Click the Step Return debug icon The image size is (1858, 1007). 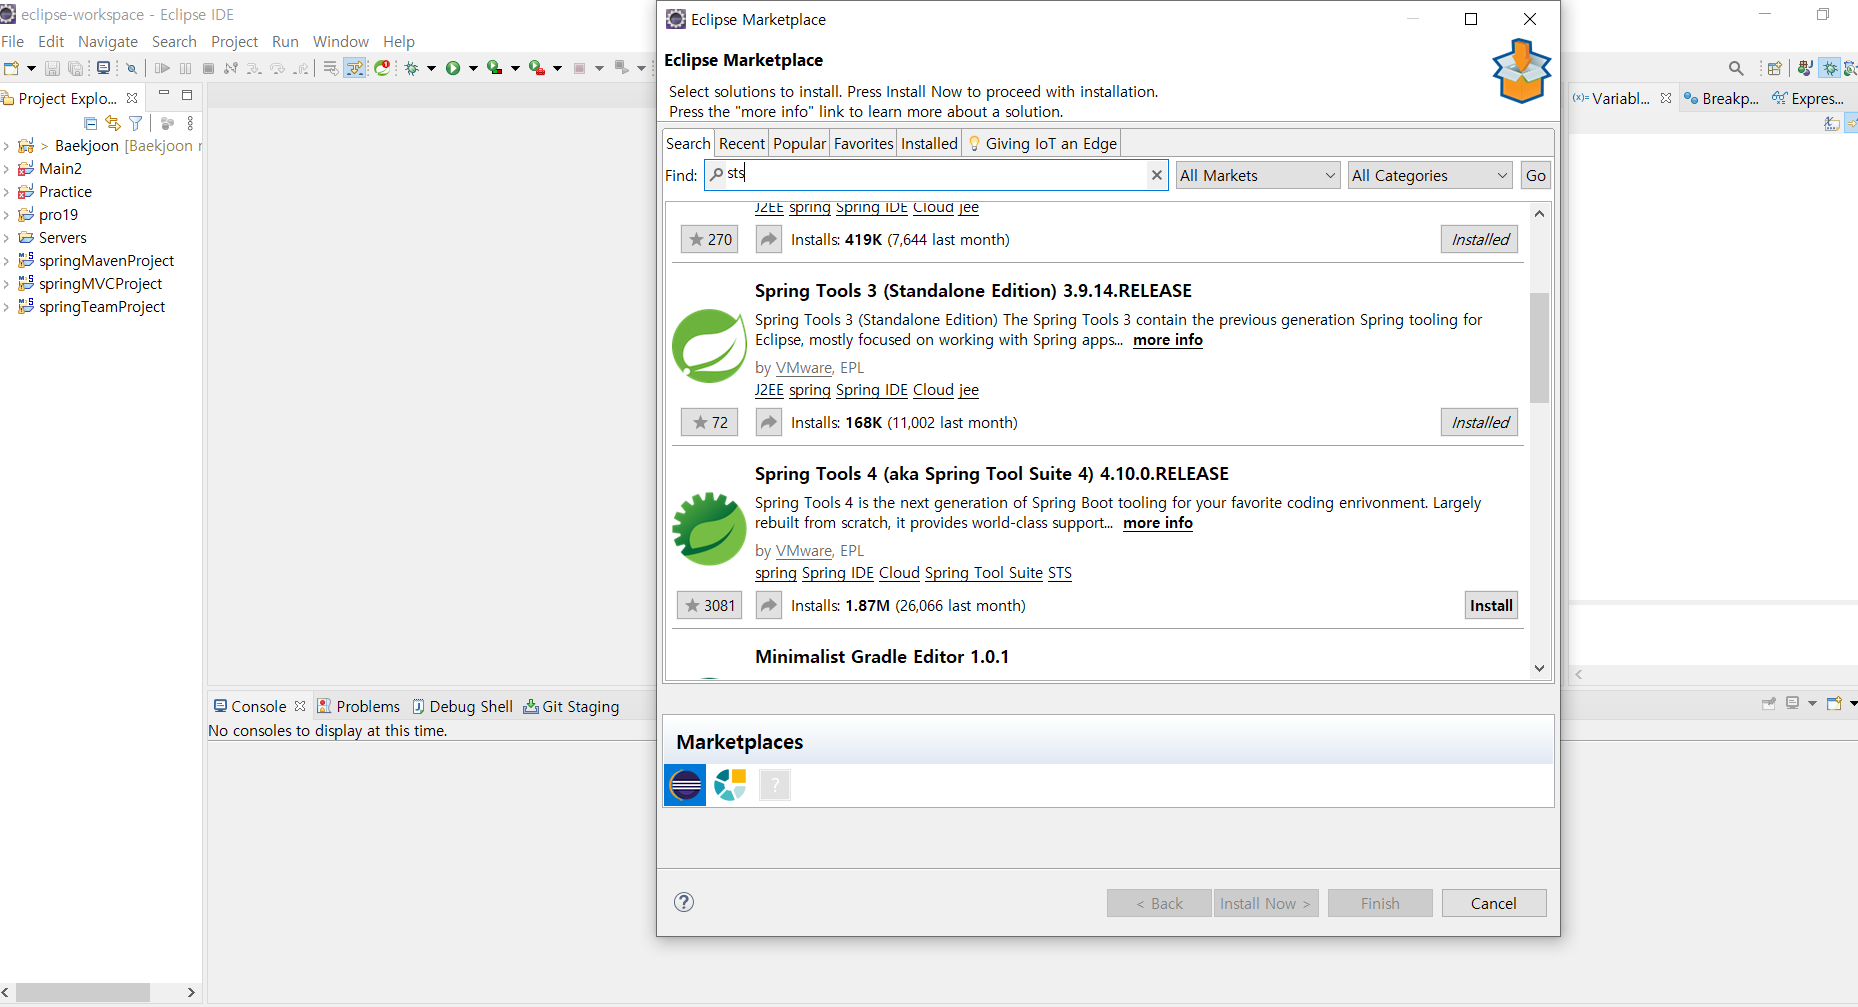tap(301, 68)
